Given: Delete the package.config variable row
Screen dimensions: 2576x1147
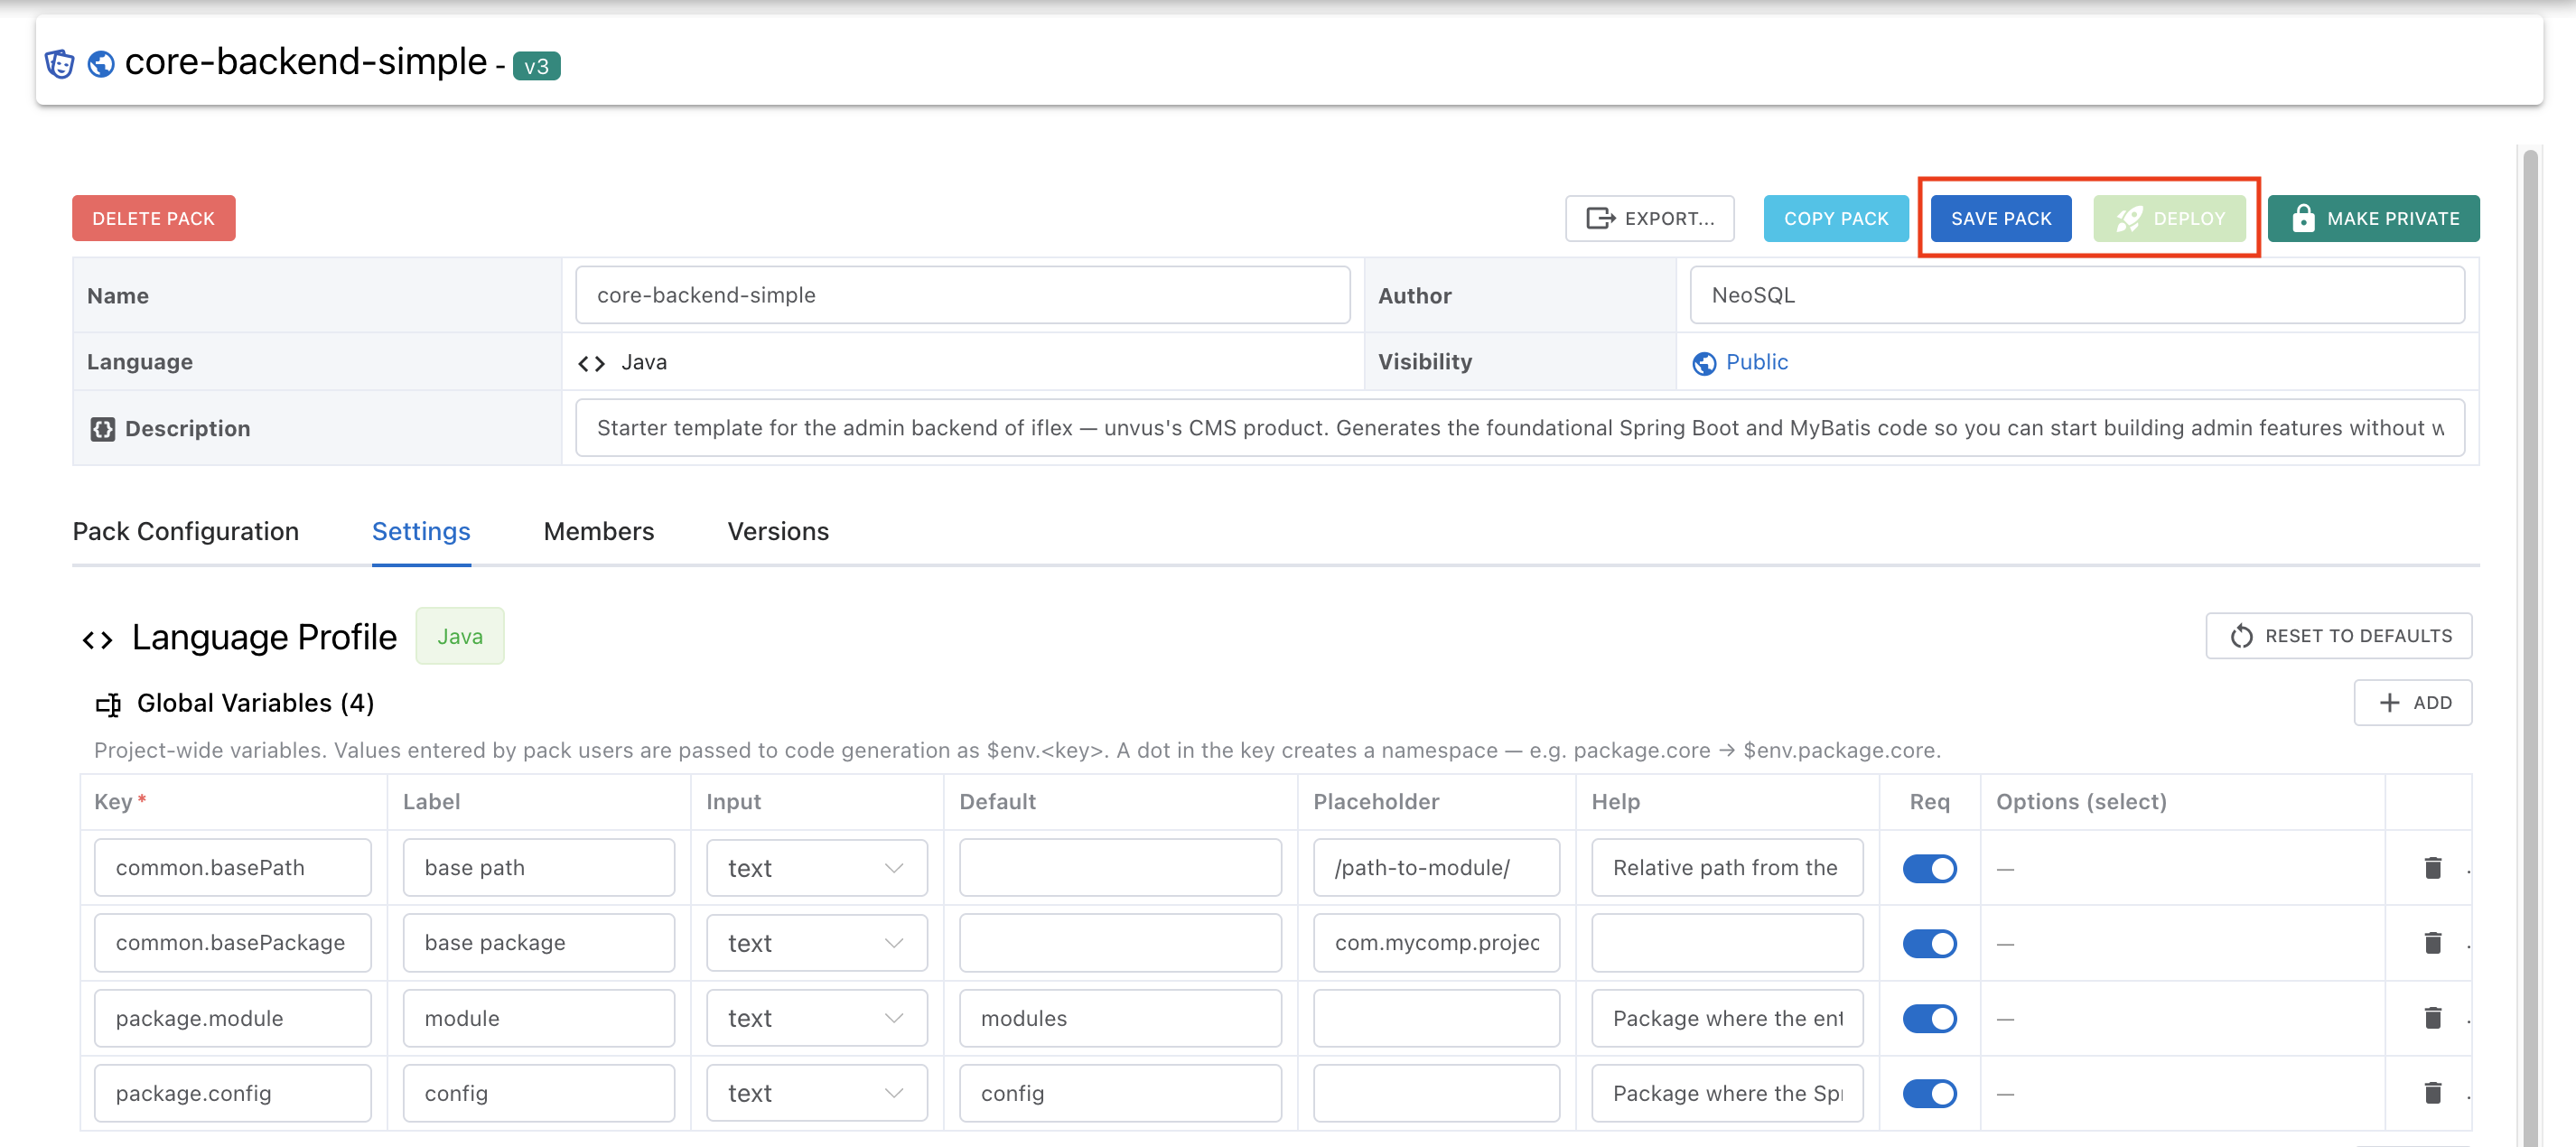Looking at the screenshot, I should pyautogui.click(x=2433, y=1093).
